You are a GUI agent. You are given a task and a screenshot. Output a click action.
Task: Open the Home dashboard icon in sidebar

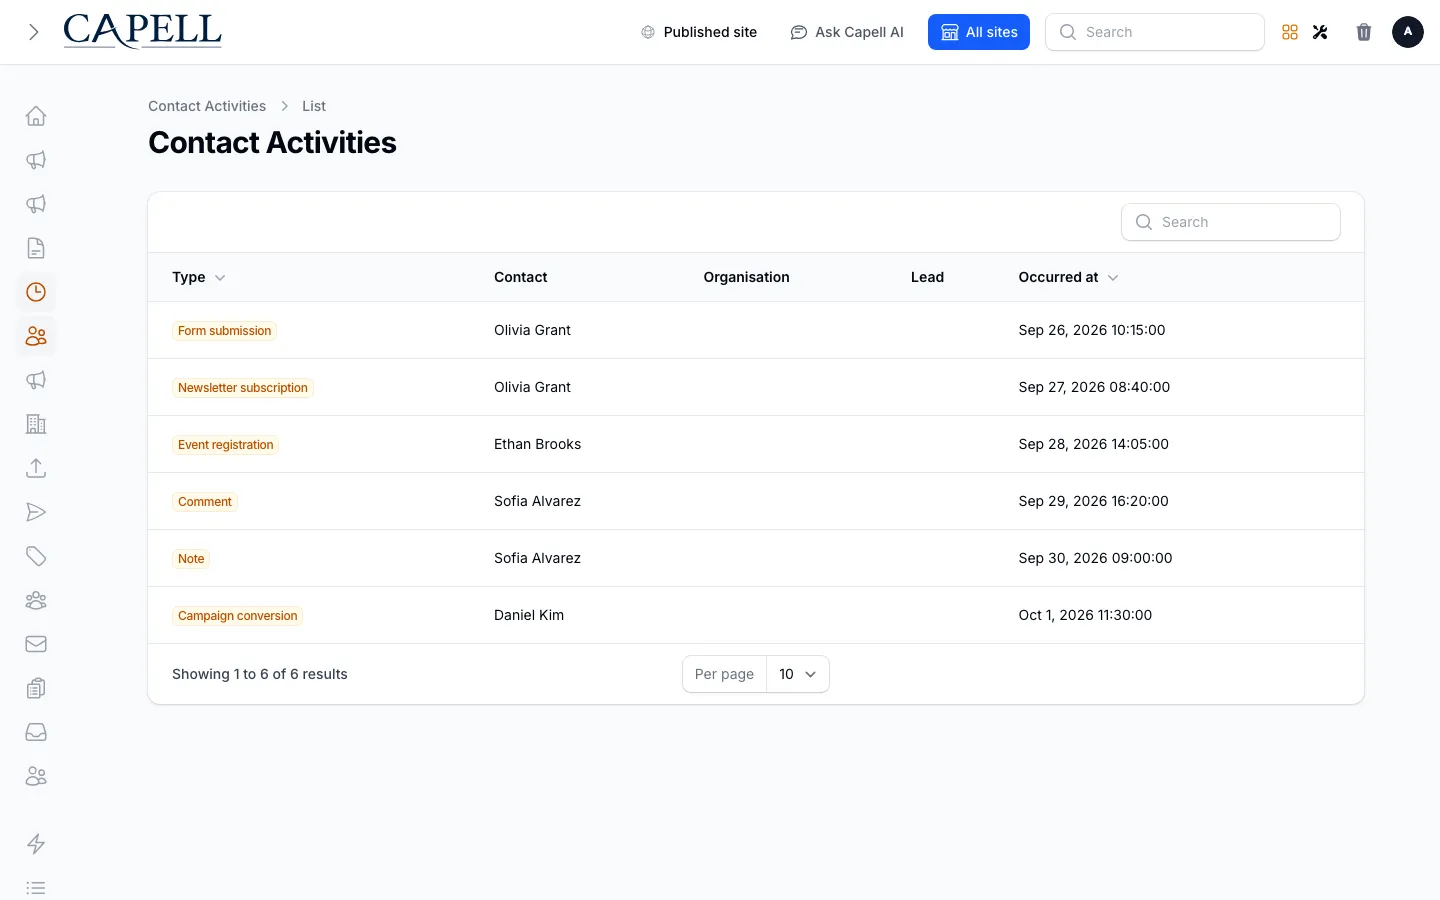36,116
